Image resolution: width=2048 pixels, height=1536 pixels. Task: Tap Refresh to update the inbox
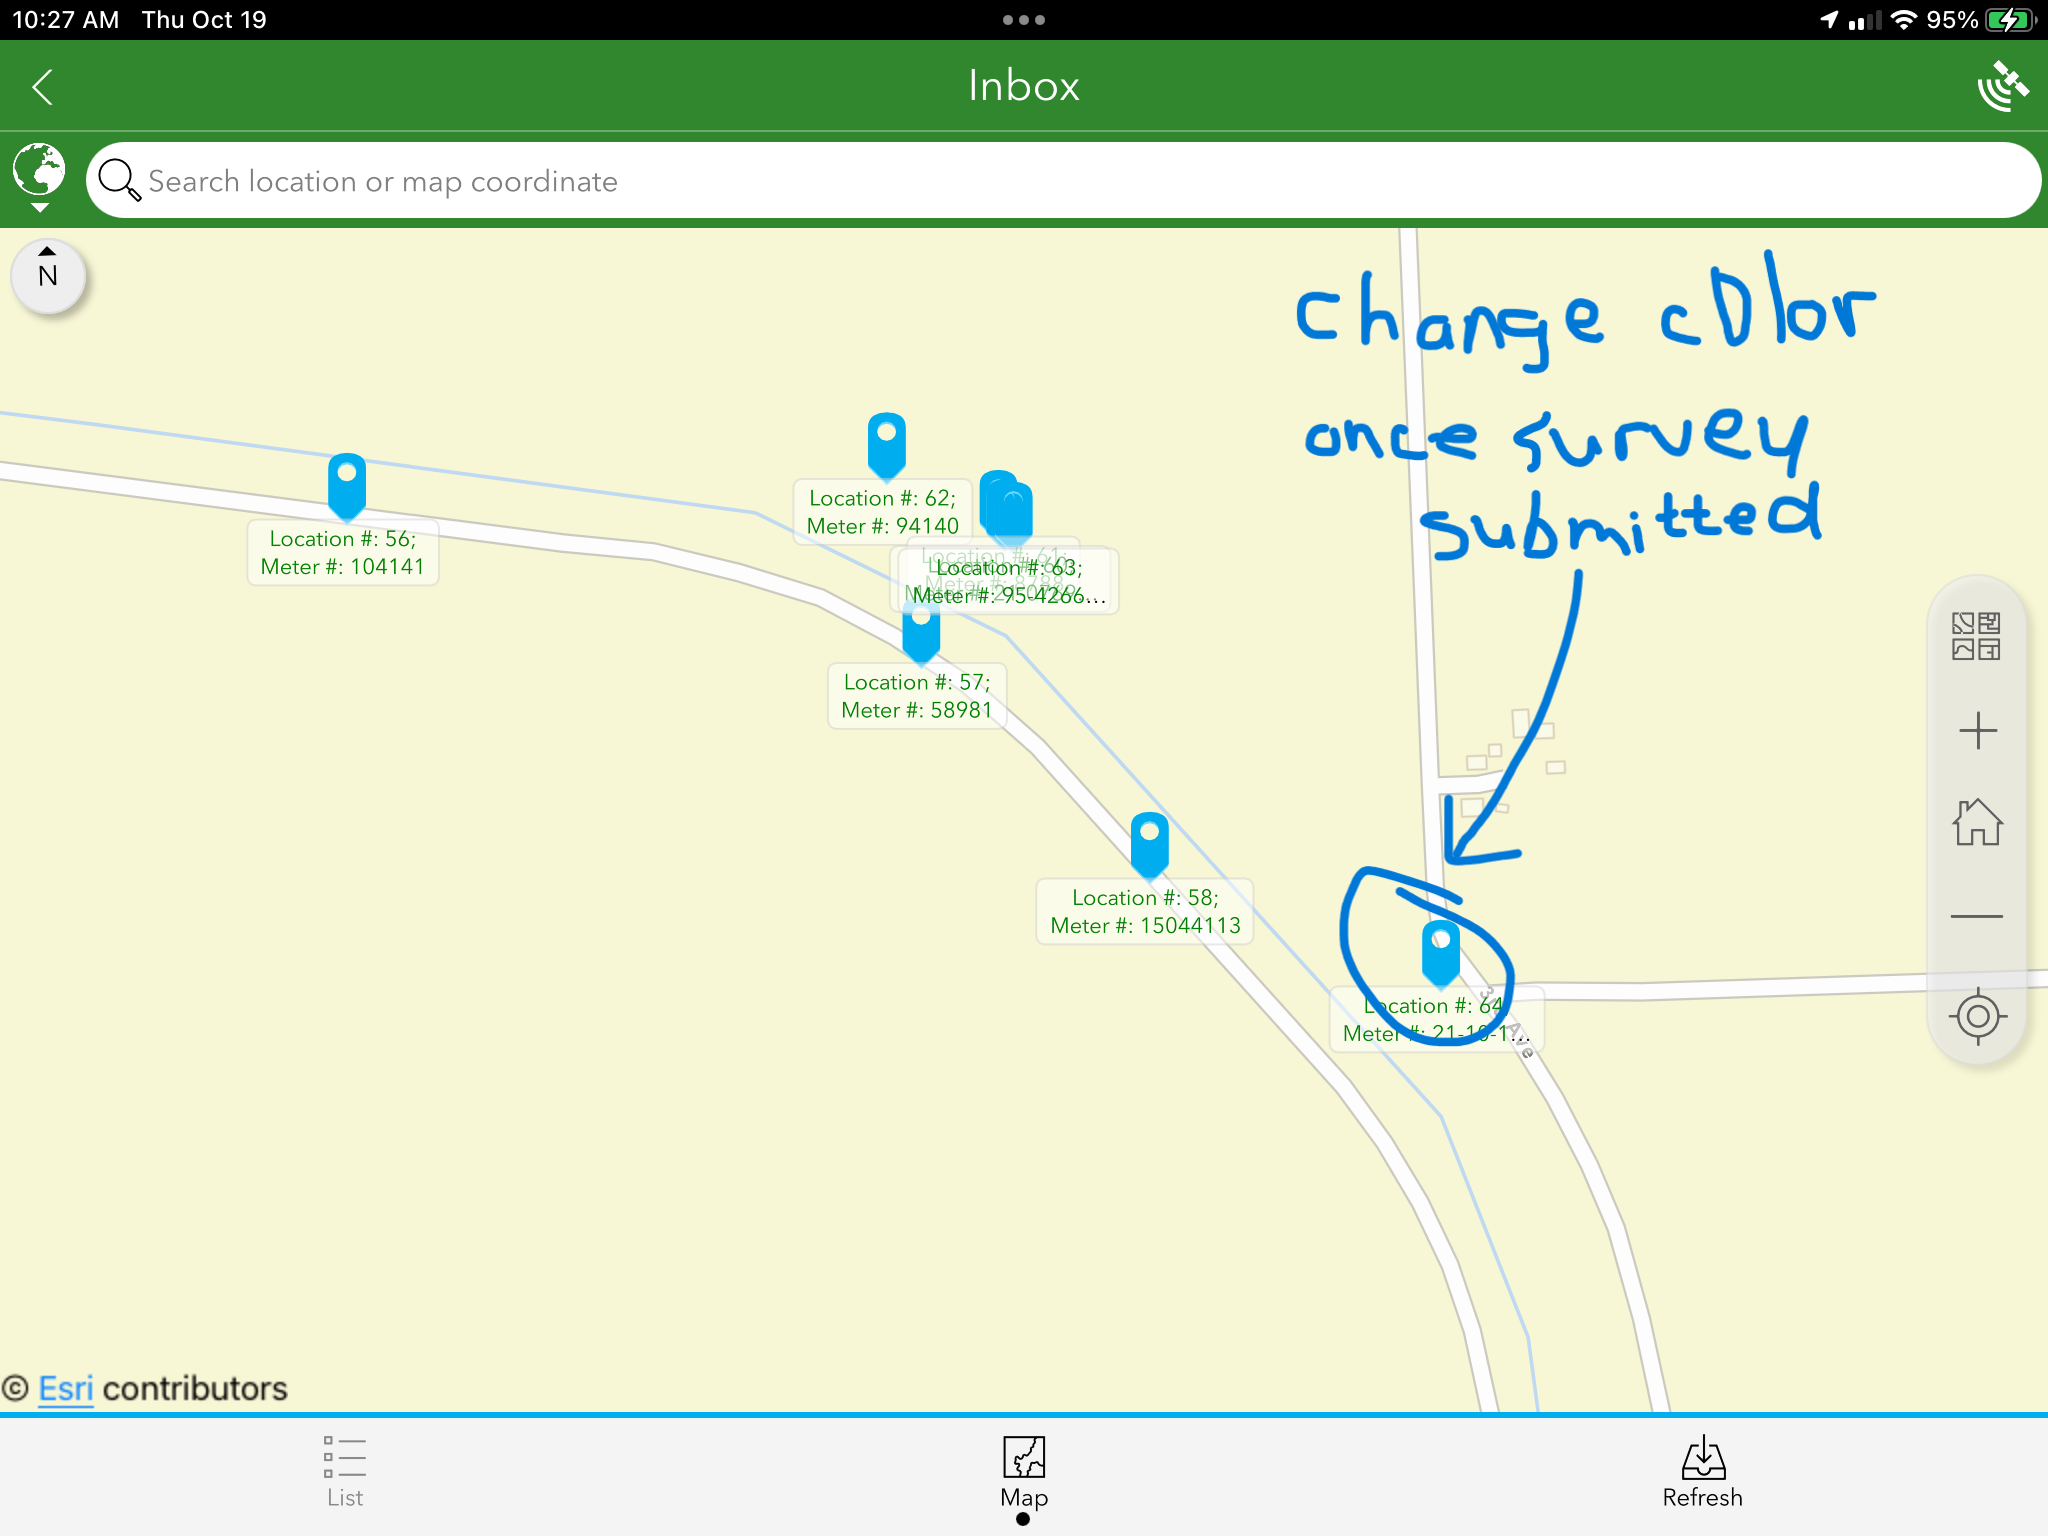1702,1470
